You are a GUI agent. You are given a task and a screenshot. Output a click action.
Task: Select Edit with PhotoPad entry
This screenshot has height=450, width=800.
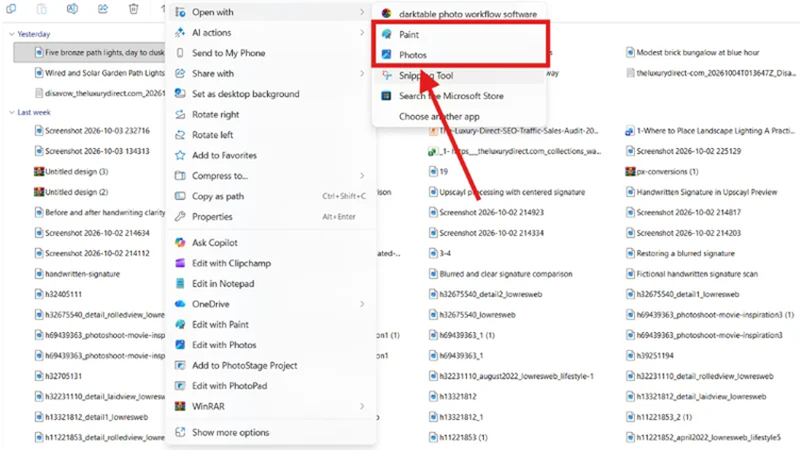[271, 386]
